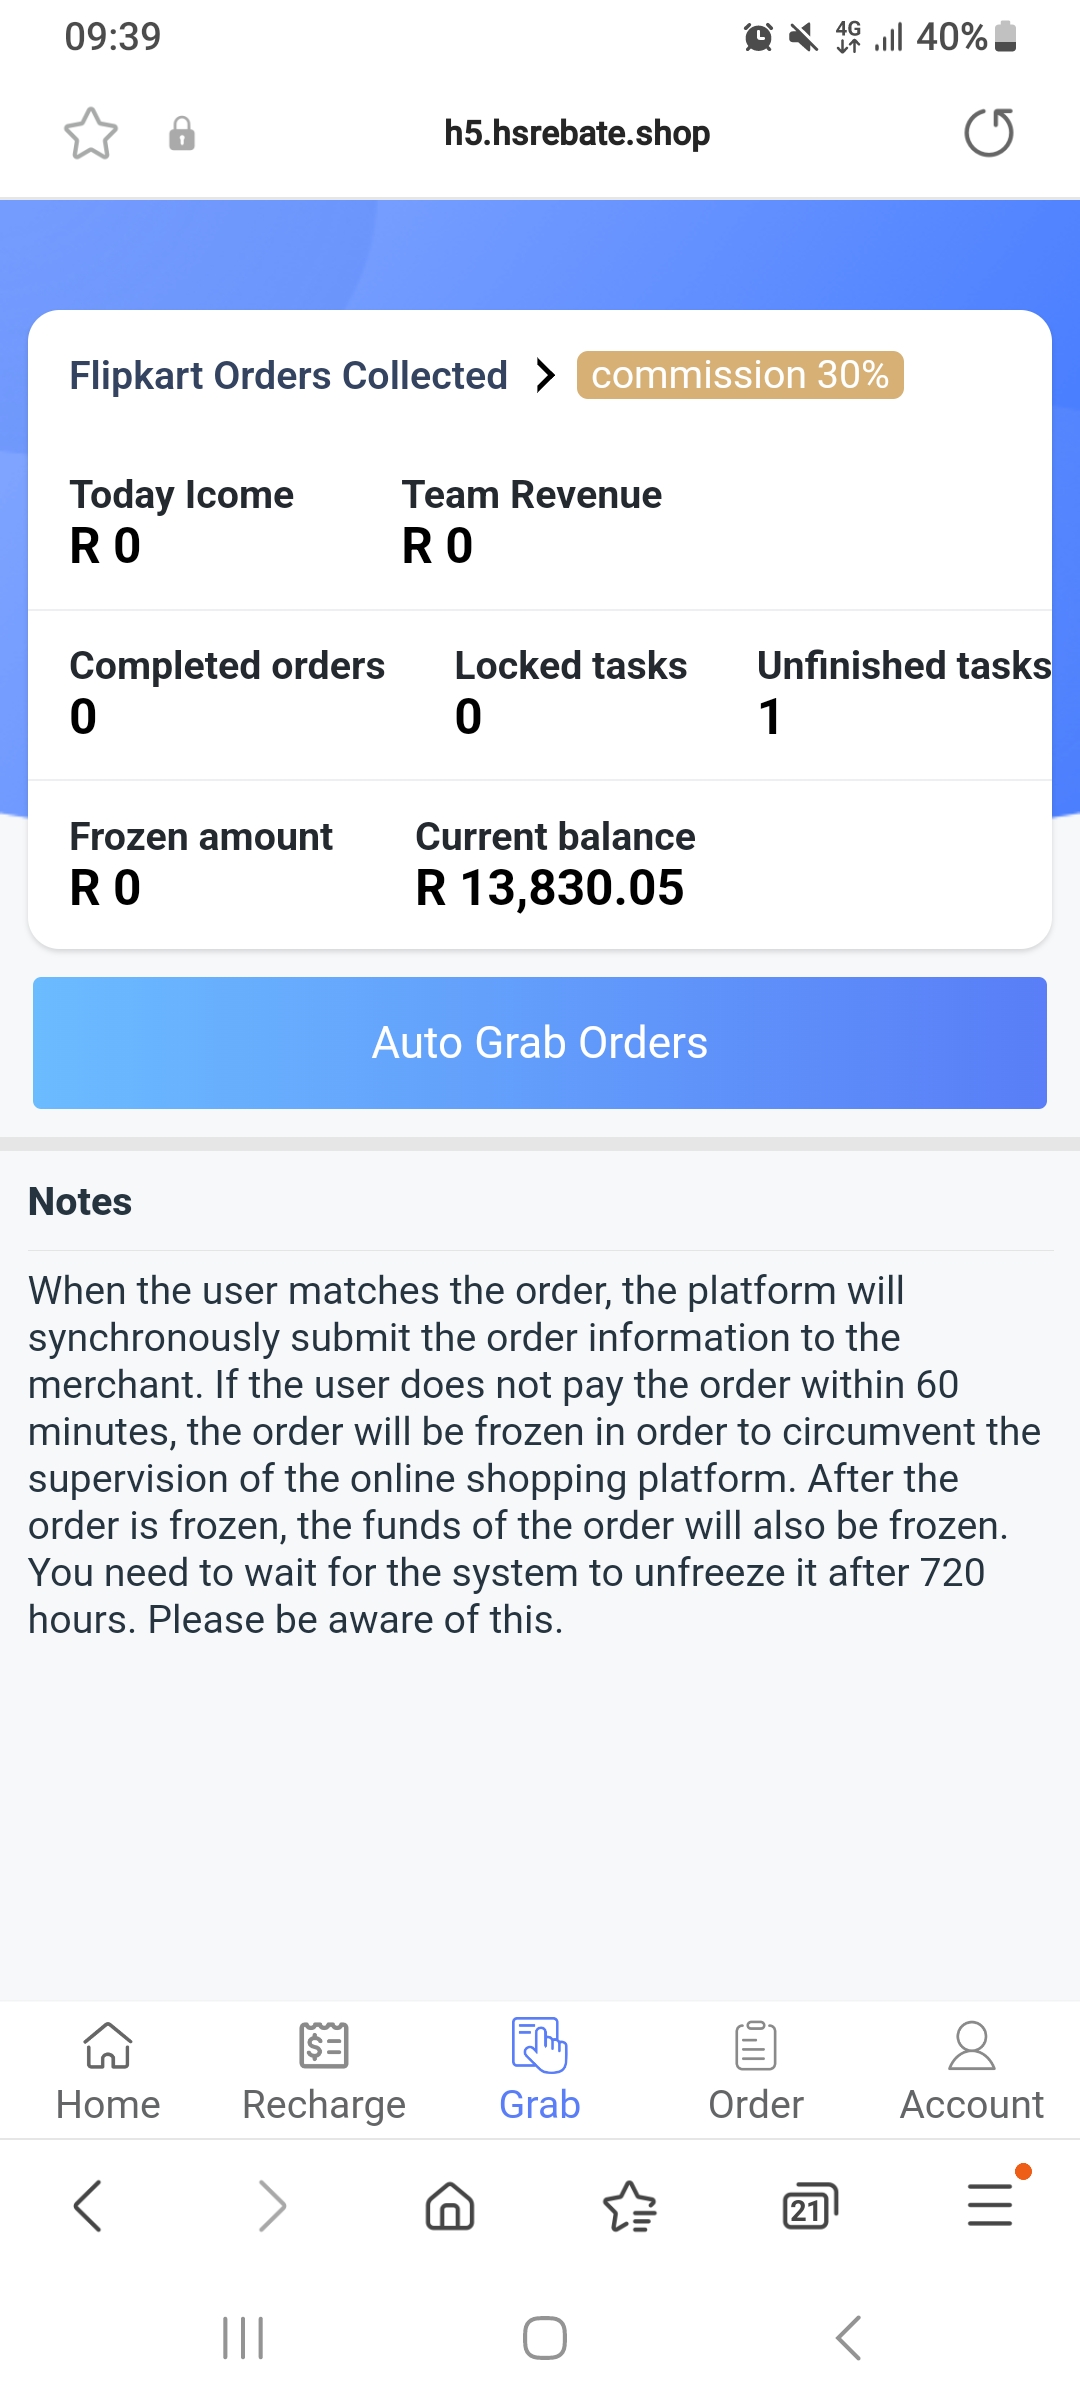Open the browser bookmarks list icon
The width and height of the screenshot is (1080, 2408).
point(630,2206)
